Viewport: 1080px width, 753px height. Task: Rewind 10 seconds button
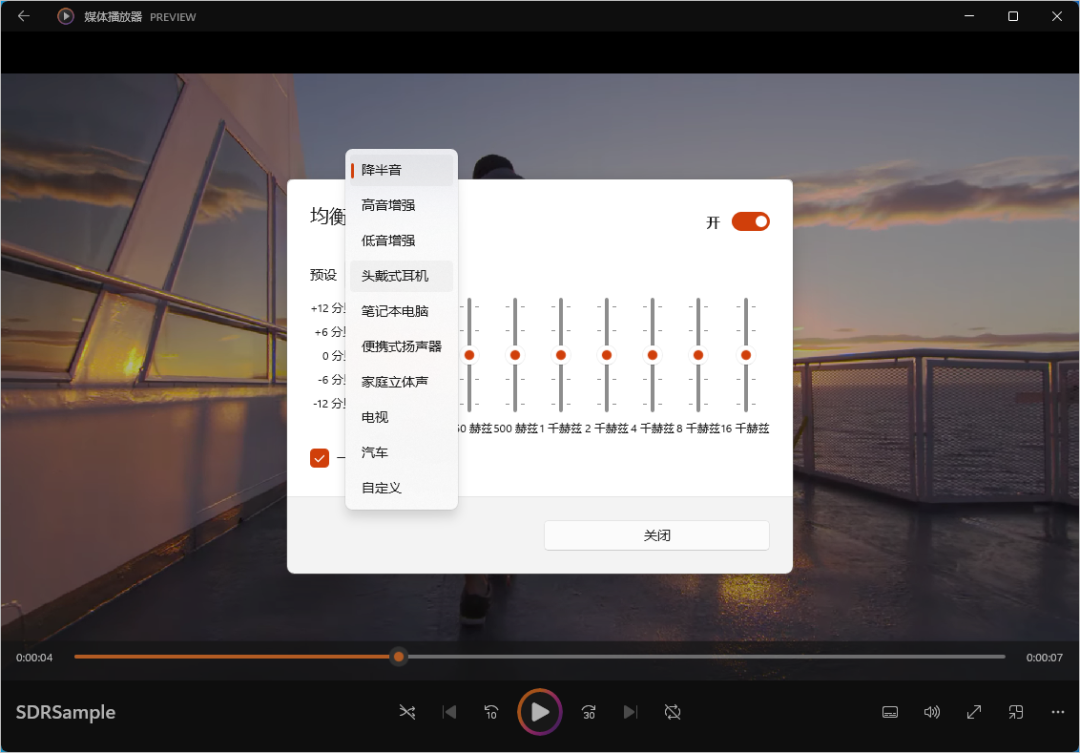point(491,712)
